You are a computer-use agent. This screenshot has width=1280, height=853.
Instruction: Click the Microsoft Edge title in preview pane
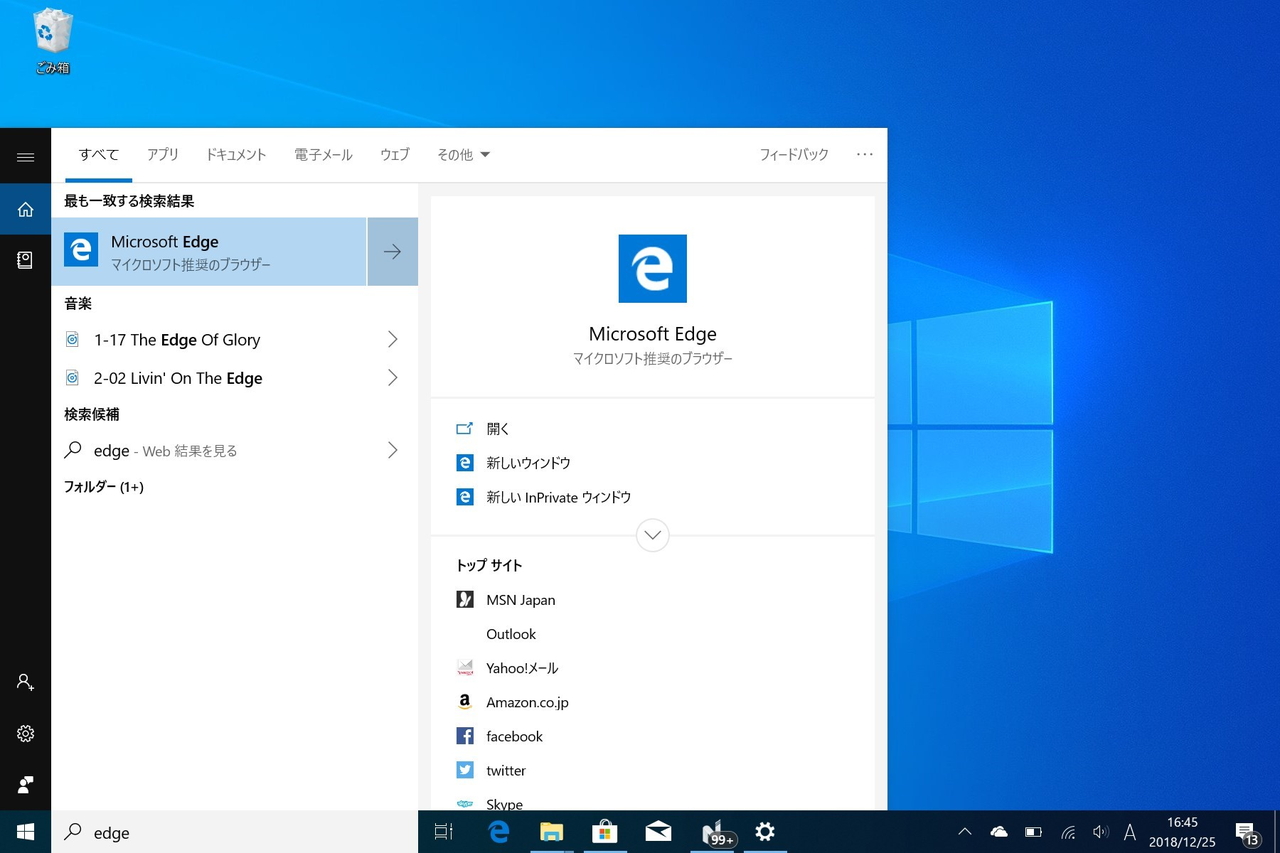tap(653, 334)
